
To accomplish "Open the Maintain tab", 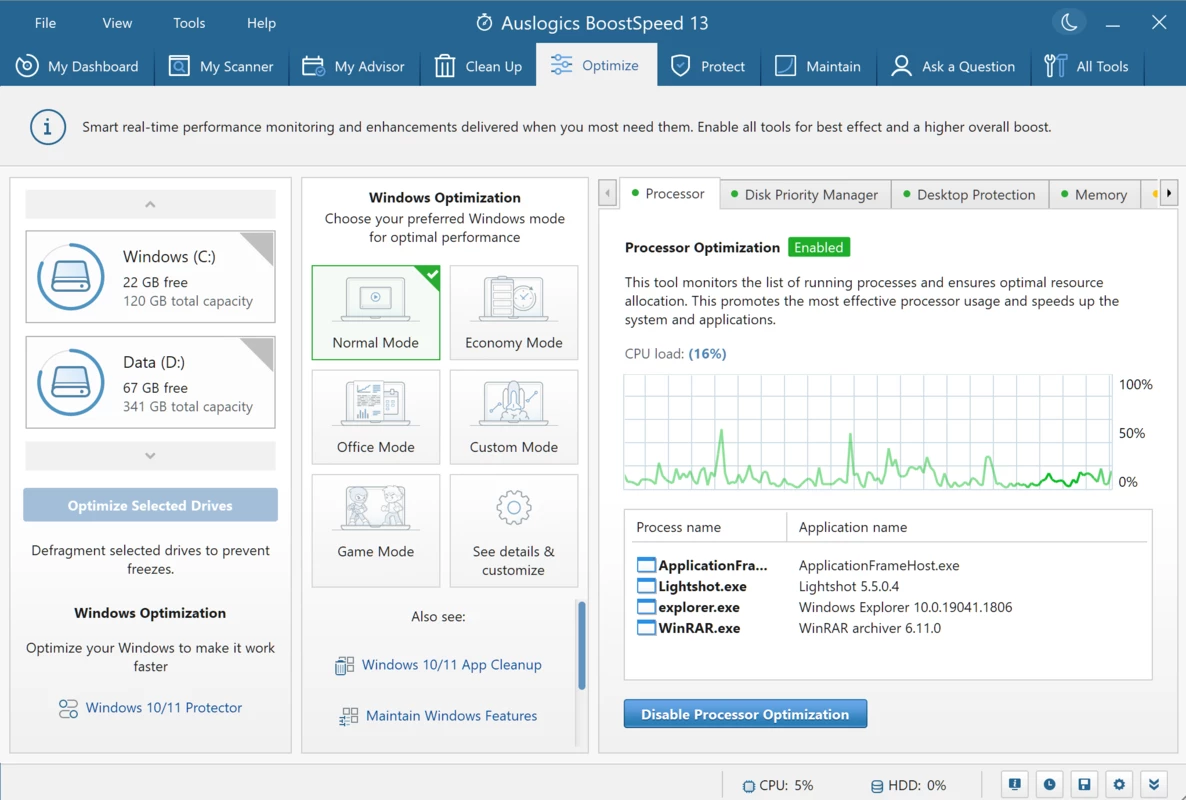I will point(818,66).
